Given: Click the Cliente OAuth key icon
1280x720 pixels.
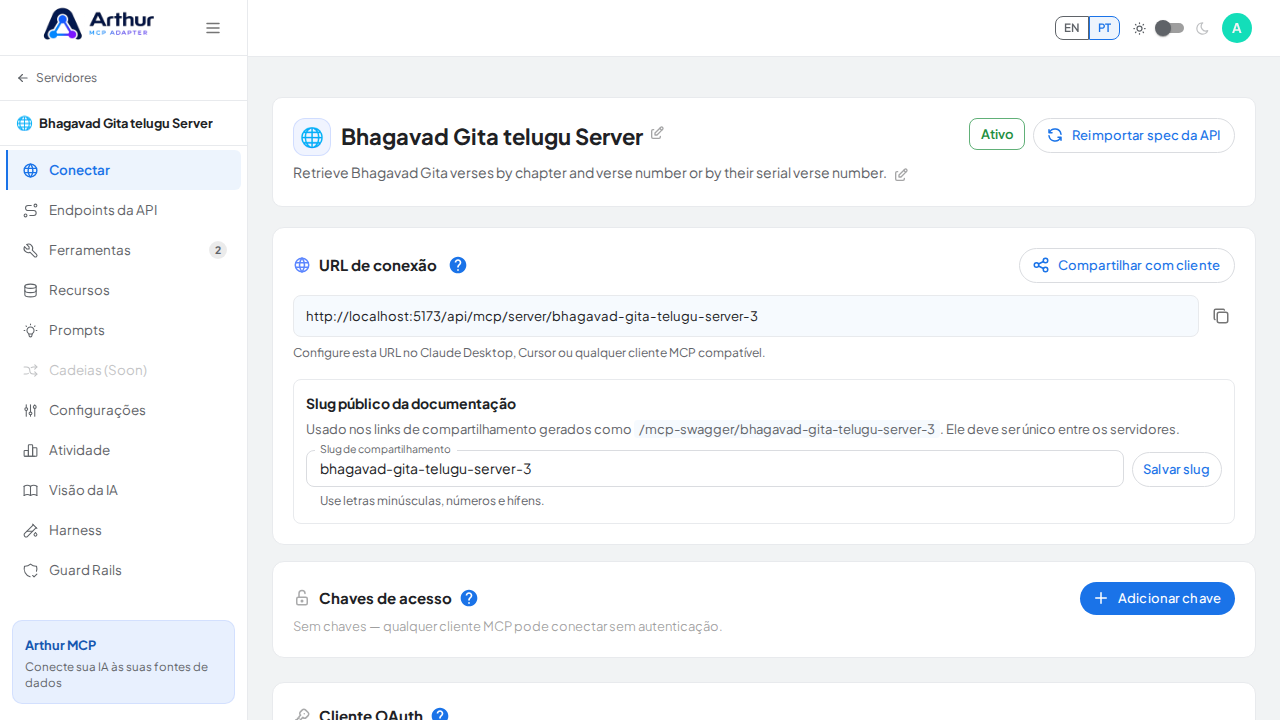Looking at the screenshot, I should tap(302, 716).
